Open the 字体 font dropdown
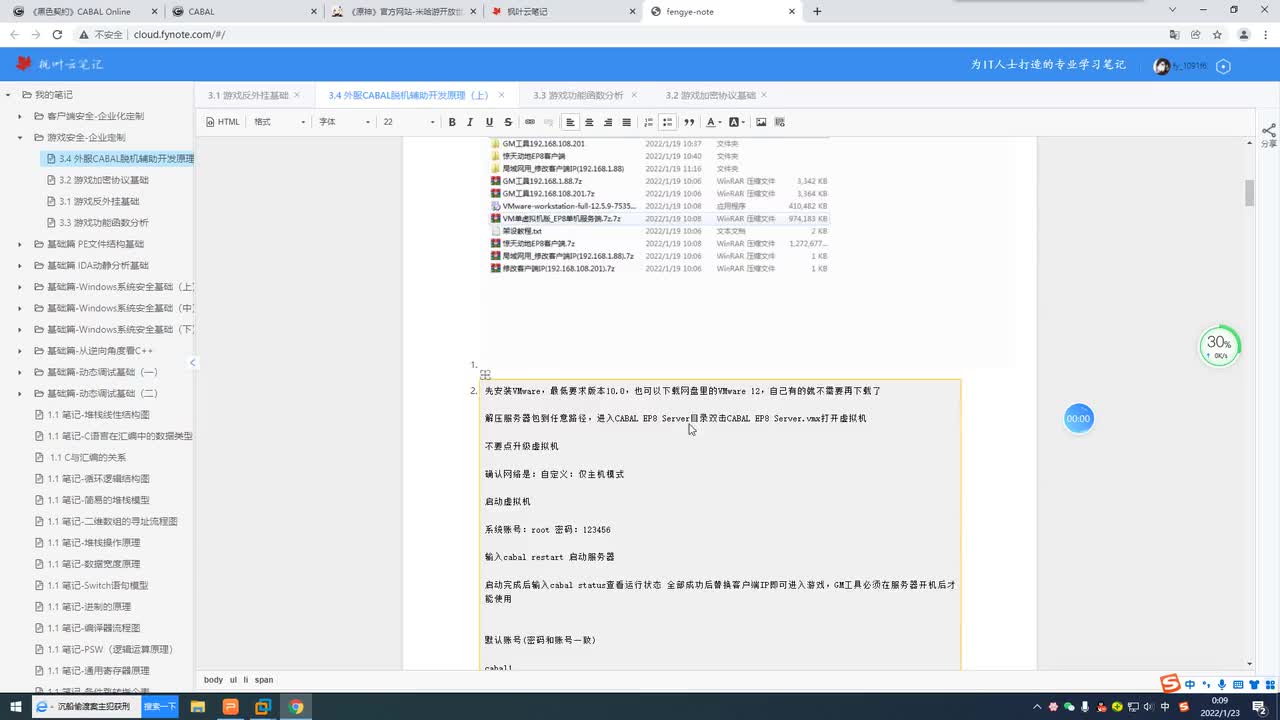The height and width of the screenshot is (720, 1280). click(x=345, y=122)
